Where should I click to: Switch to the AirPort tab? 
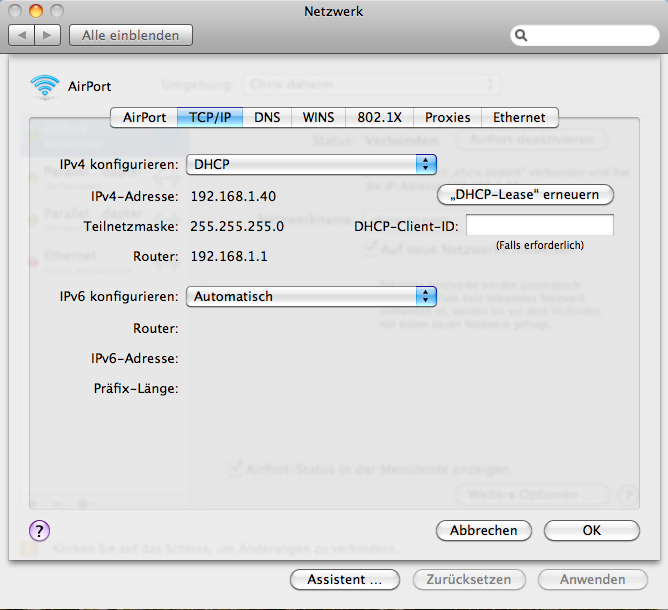pyautogui.click(x=144, y=118)
